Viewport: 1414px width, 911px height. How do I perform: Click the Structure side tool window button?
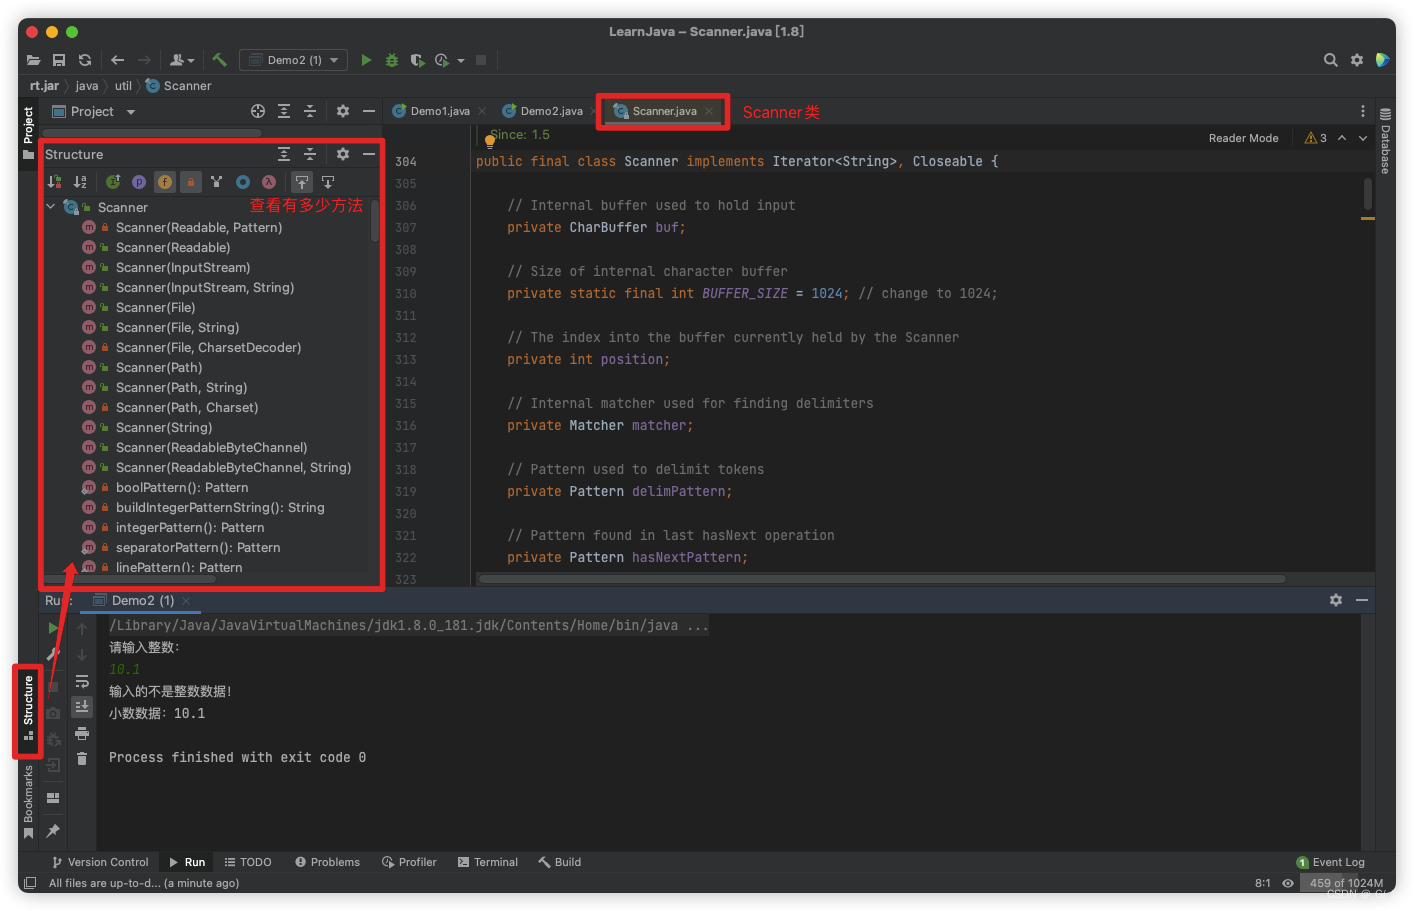click(x=28, y=708)
